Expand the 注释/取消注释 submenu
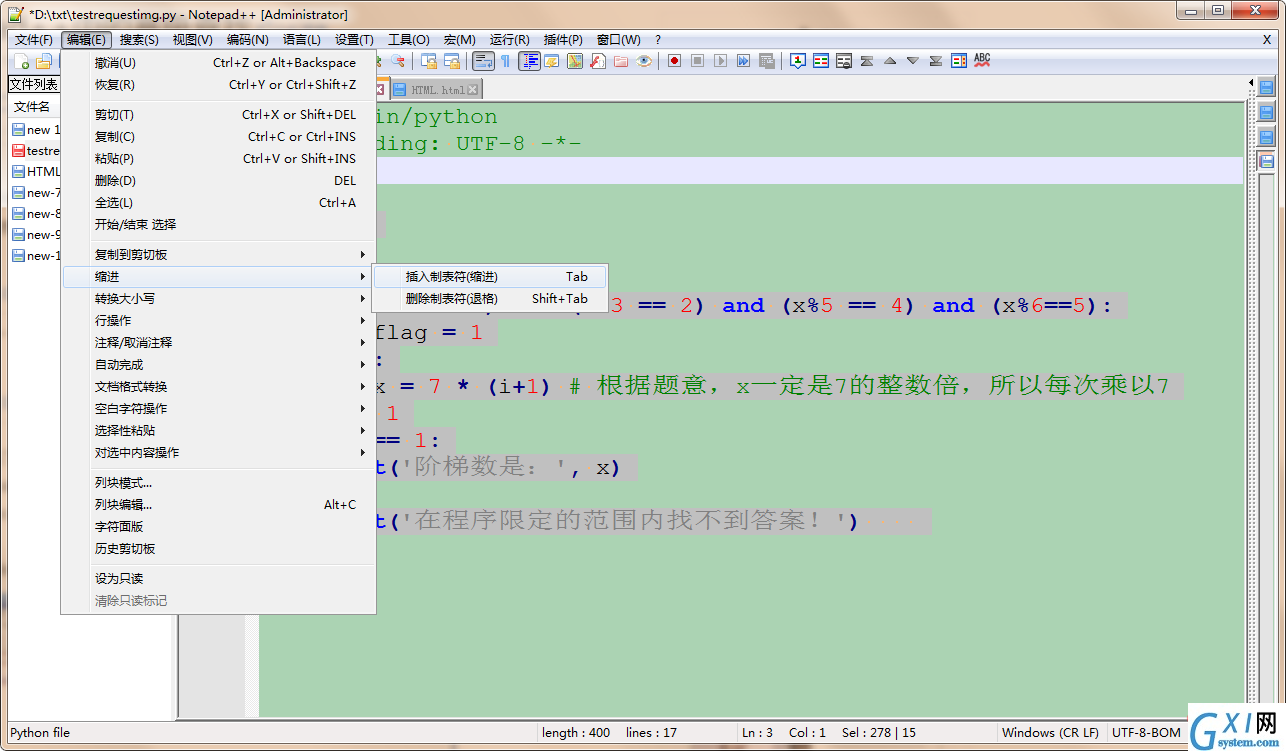The width and height of the screenshot is (1286, 751). pos(218,343)
